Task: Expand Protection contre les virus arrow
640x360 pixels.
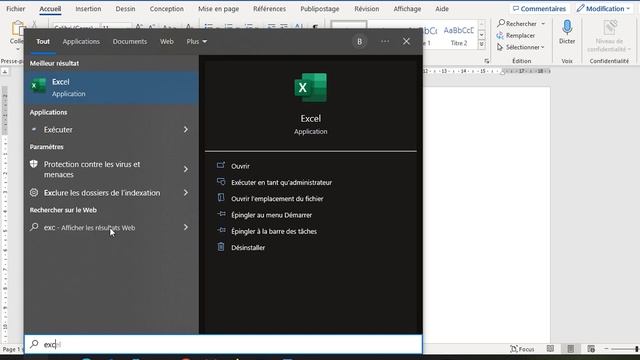Action: [x=186, y=169]
